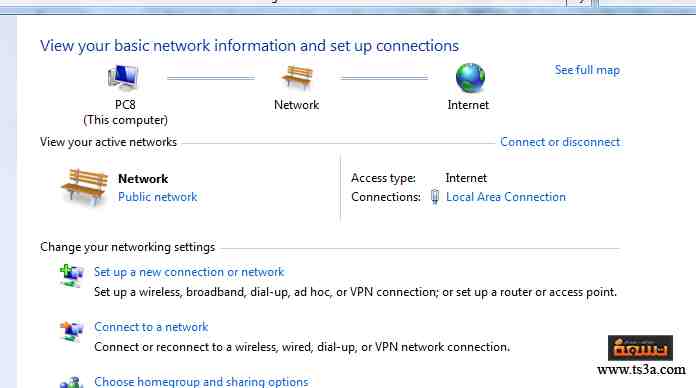Click the bold Network name in active networks
Screen dimensions: 696x388
[143, 178]
